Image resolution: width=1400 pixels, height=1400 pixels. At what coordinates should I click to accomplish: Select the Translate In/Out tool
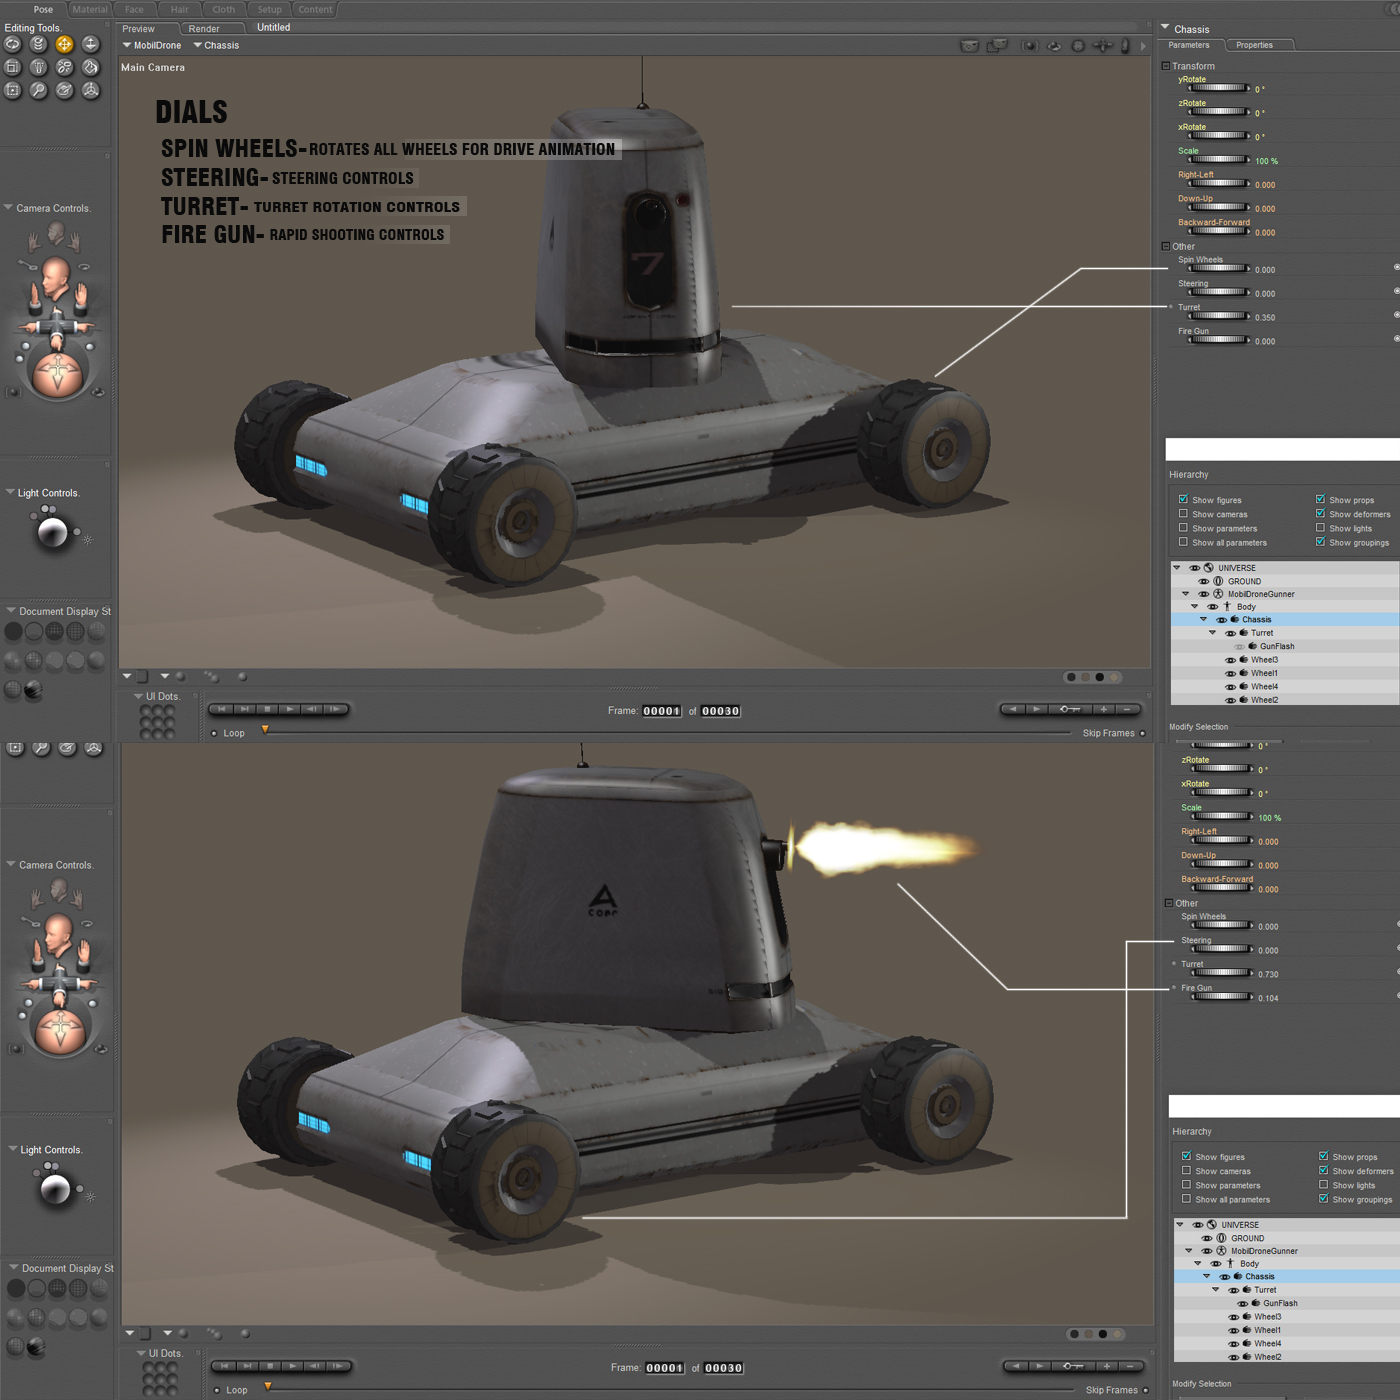pyautogui.click(x=90, y=44)
